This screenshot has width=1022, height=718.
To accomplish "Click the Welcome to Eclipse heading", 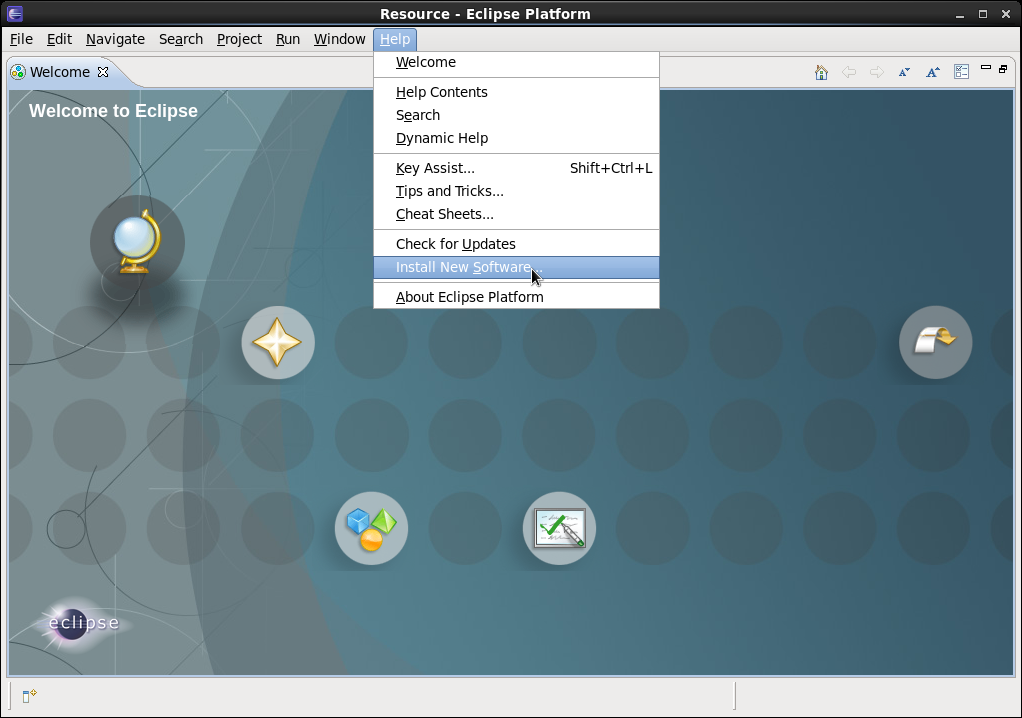I will [113, 111].
